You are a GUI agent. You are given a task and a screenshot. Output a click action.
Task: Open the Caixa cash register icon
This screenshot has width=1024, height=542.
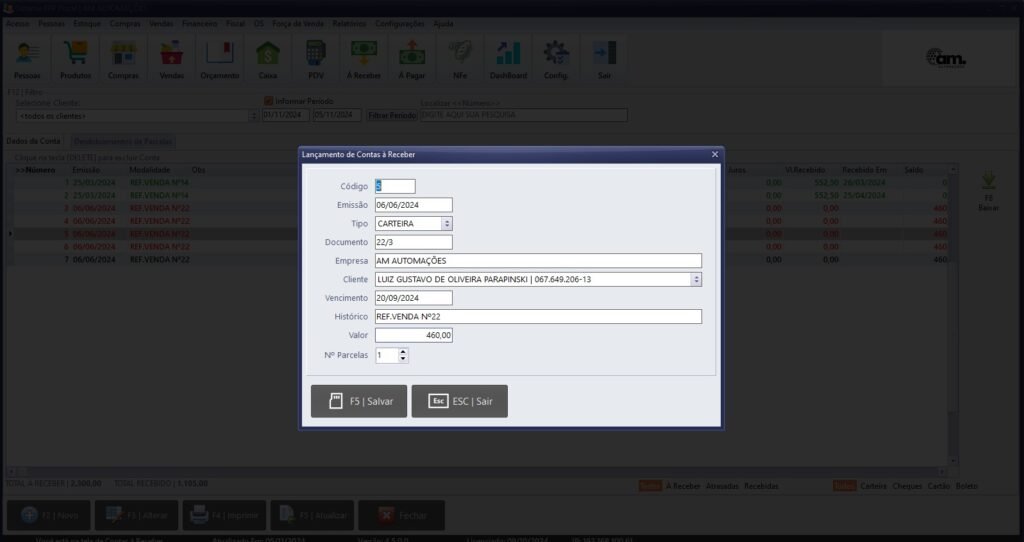coord(268,59)
